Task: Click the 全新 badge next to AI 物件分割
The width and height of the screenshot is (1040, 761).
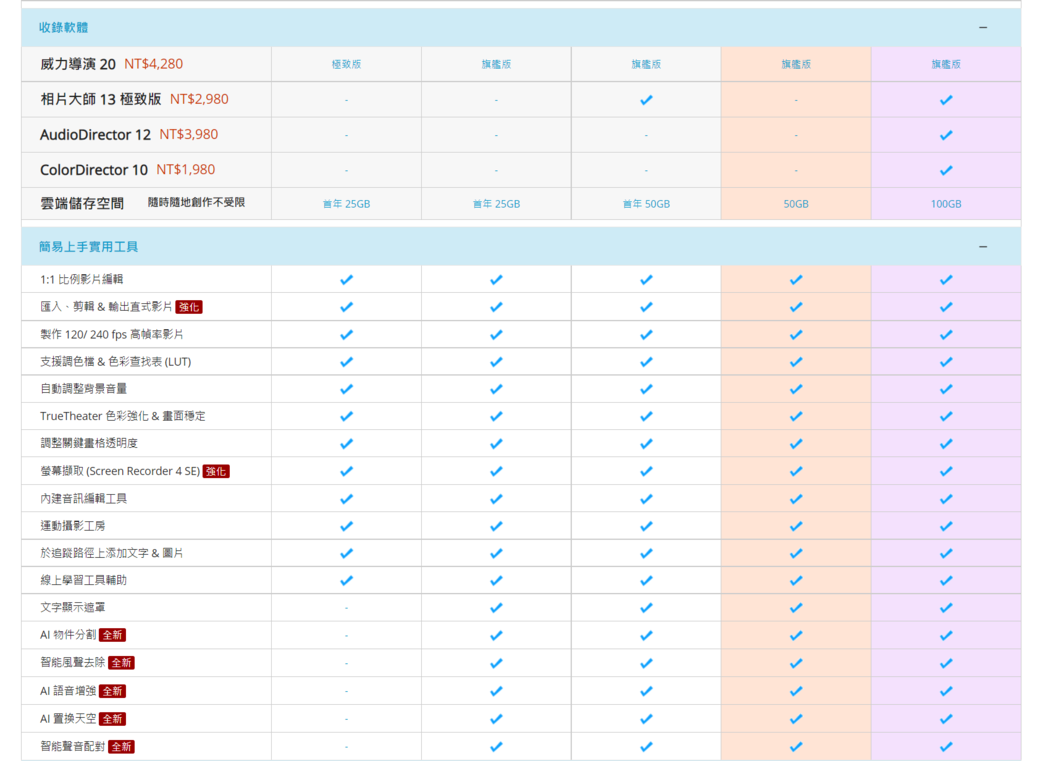Action: (113, 635)
